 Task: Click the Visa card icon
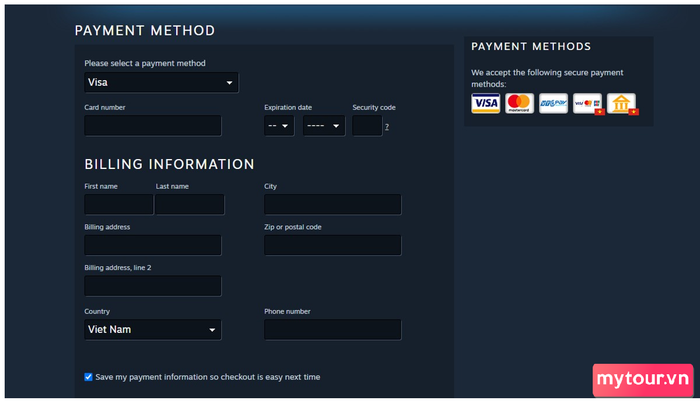click(x=485, y=103)
